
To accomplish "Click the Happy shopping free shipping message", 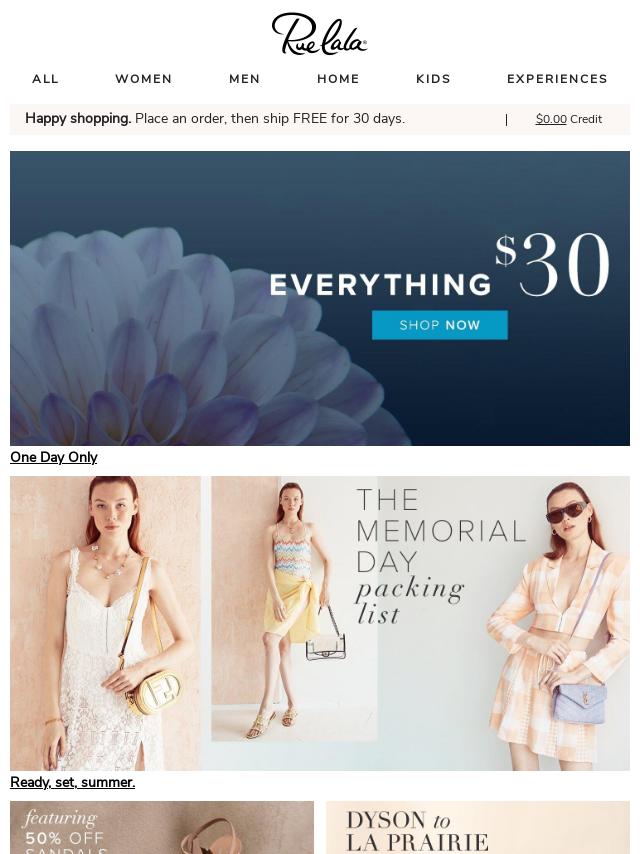I will click(x=215, y=119).
